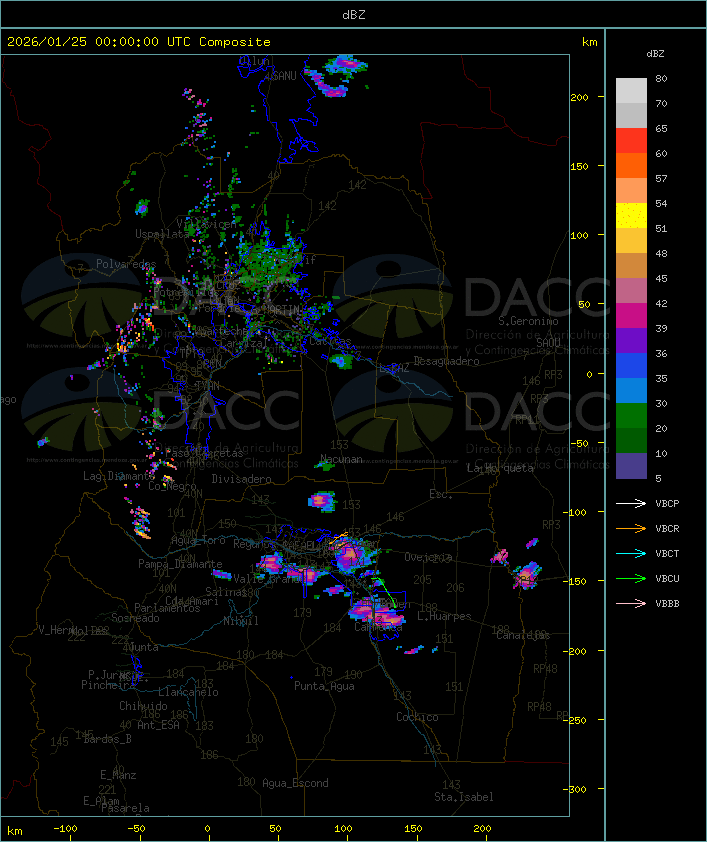The height and width of the screenshot is (842, 707).
Task: Select the Punta_Agua location label
Action: coord(326,686)
